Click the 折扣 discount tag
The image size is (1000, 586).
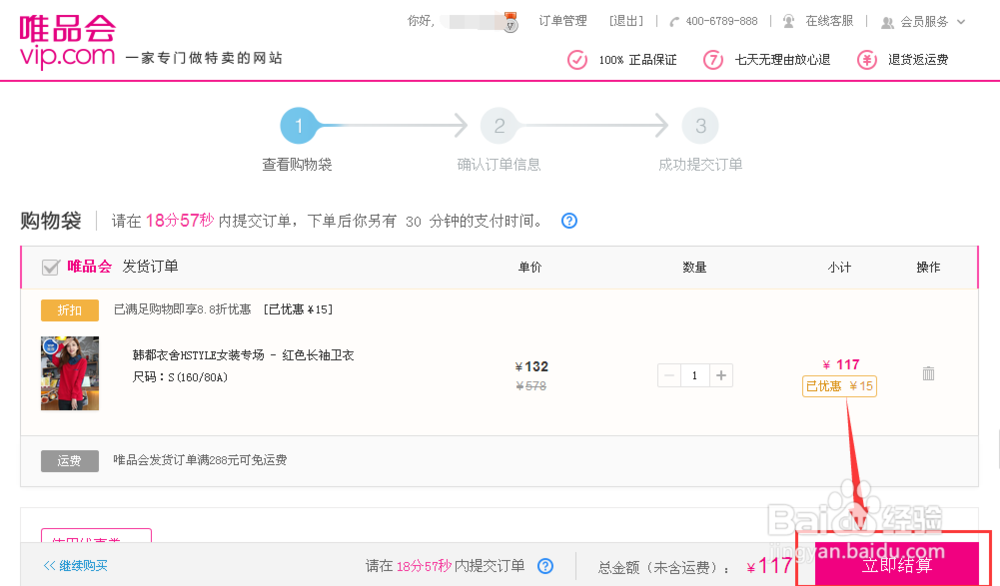pos(70,310)
